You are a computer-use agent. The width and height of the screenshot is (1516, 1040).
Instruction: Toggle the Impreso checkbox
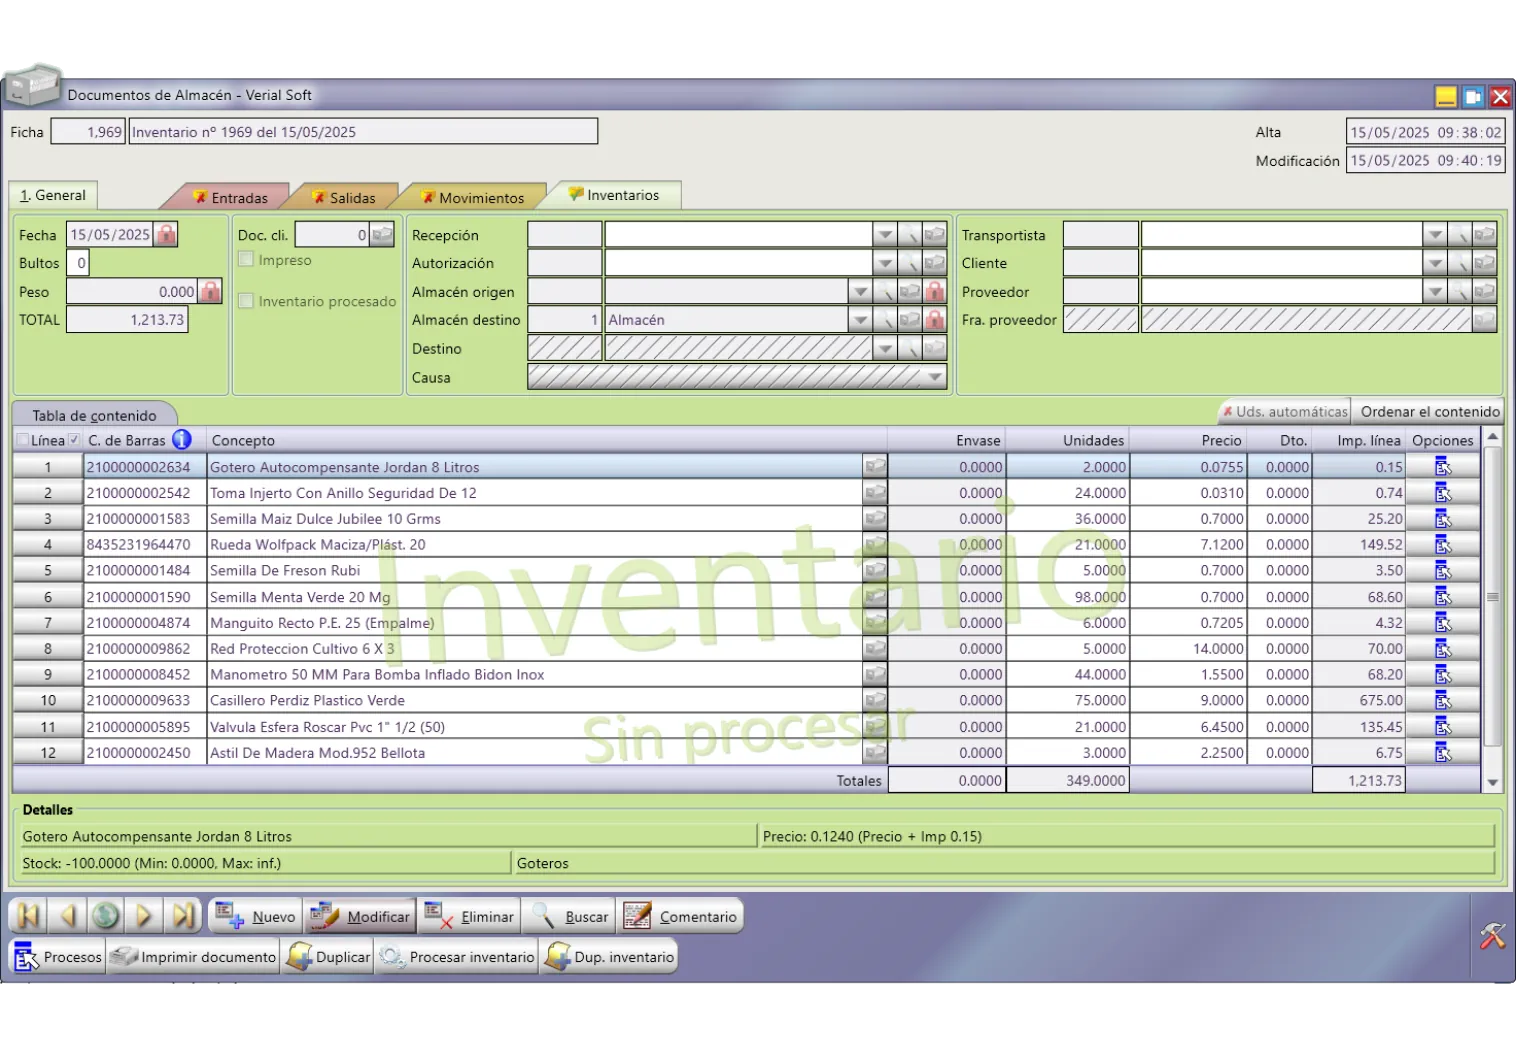click(x=246, y=260)
